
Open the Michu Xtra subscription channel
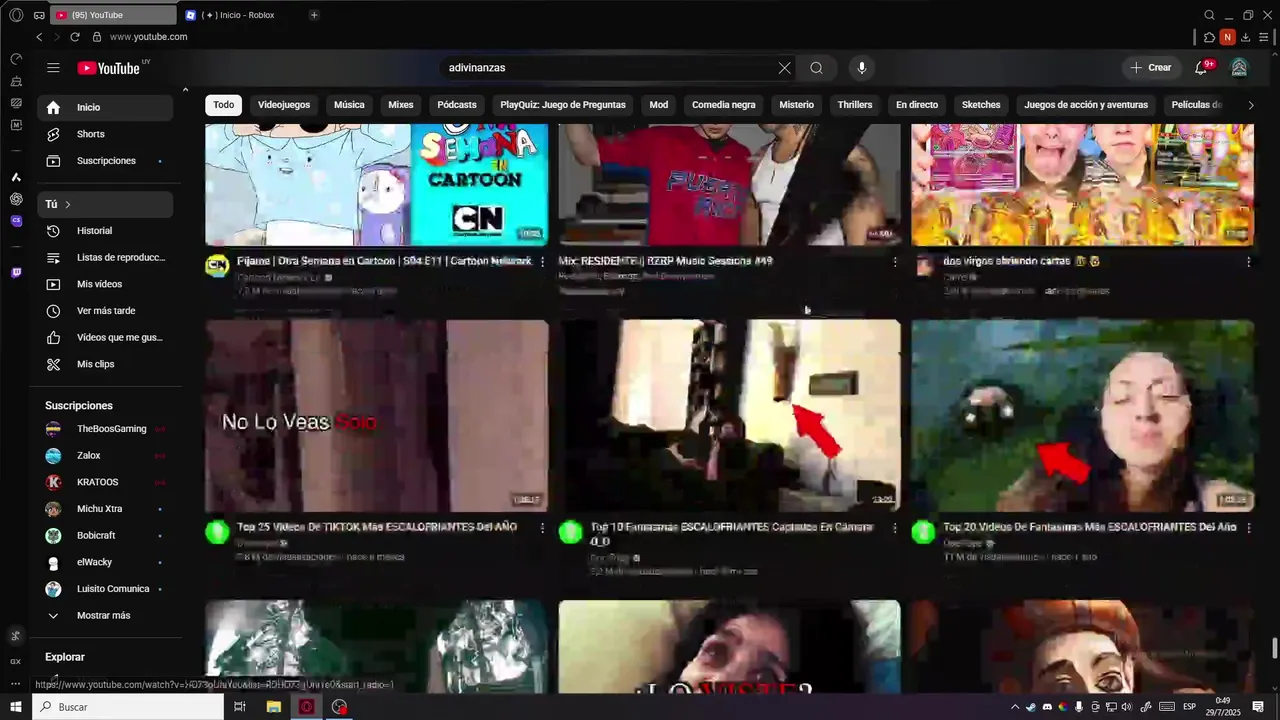(105, 509)
